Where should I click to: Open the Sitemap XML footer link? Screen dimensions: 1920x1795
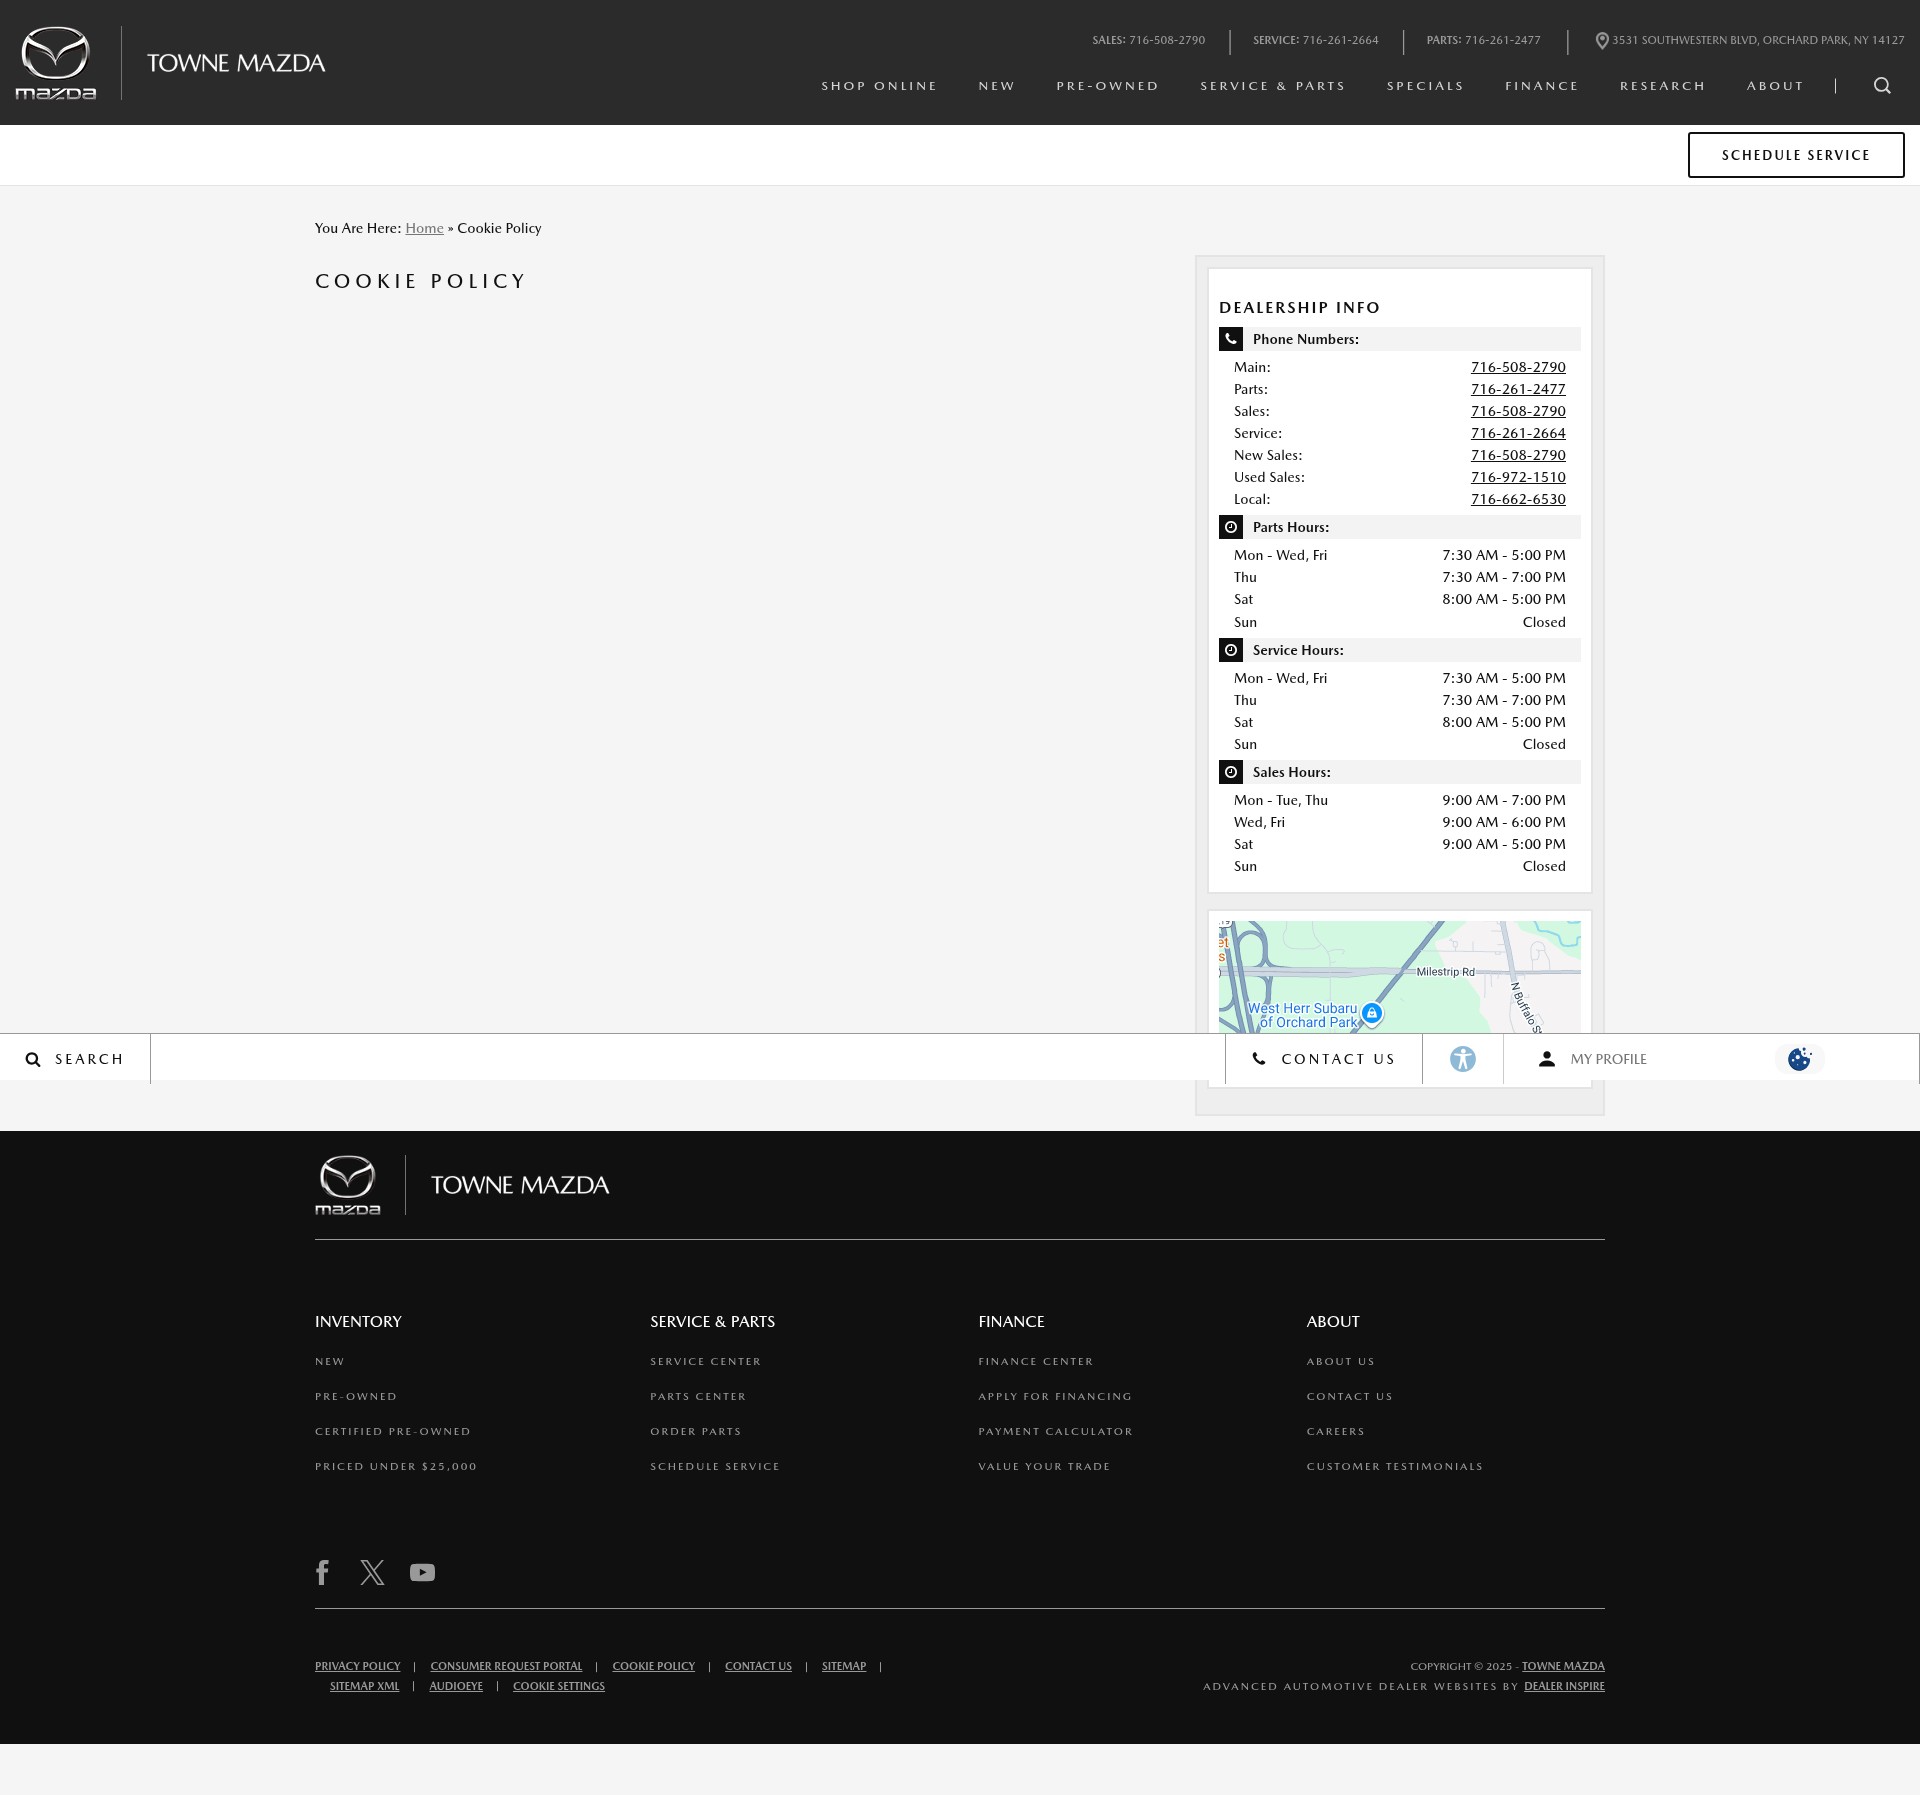(x=364, y=1686)
